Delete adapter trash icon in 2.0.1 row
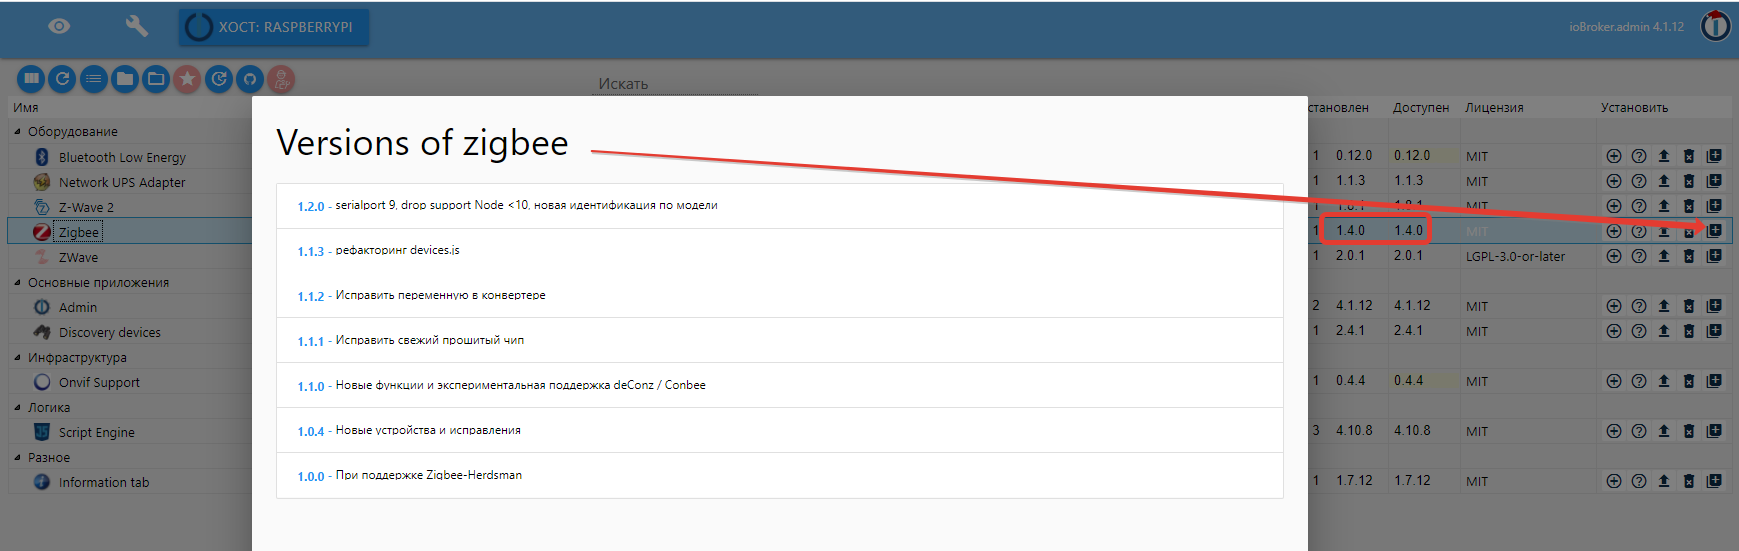Screen dimensions: 1739x551 tap(1689, 256)
